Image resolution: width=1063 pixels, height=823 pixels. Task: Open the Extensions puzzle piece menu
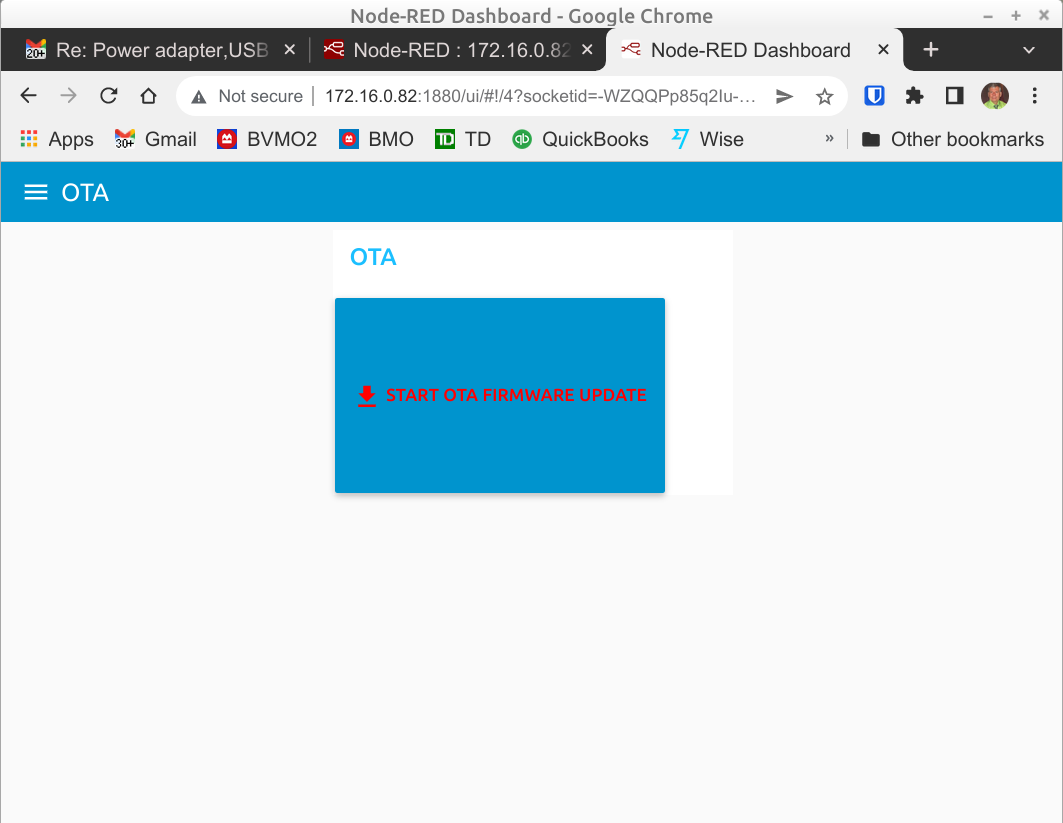pyautogui.click(x=914, y=96)
